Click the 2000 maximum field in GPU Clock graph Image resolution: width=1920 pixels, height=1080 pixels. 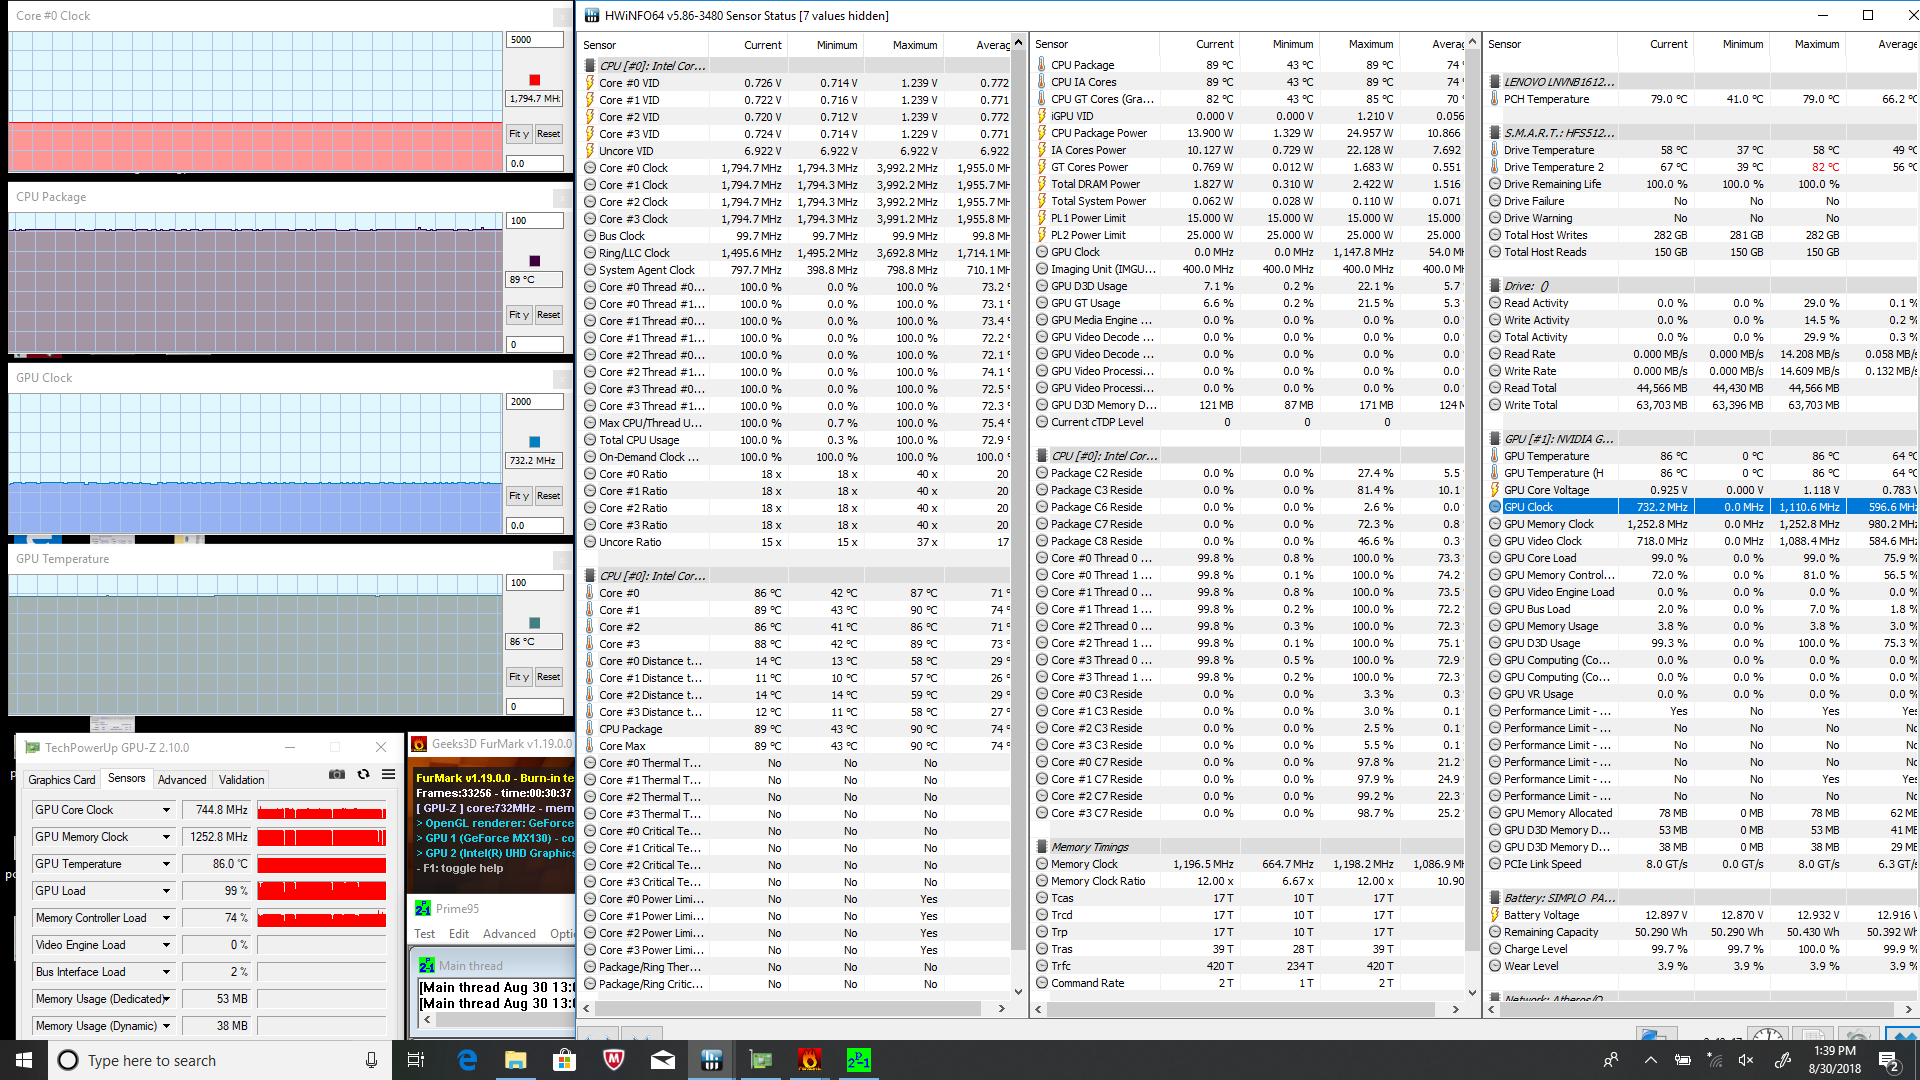coord(535,402)
